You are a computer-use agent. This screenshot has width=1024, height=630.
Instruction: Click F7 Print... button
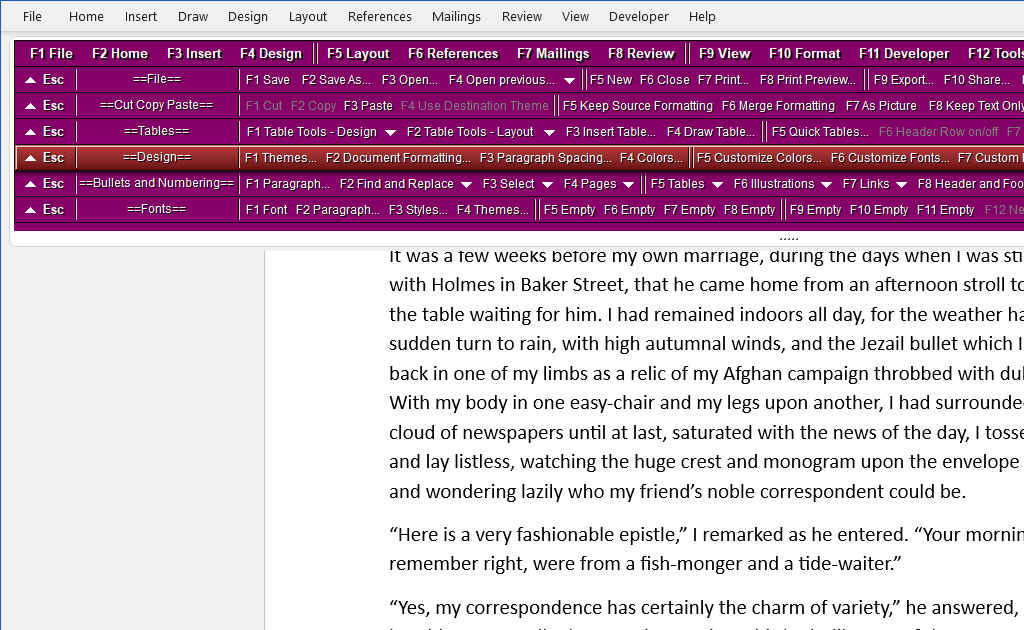click(723, 80)
